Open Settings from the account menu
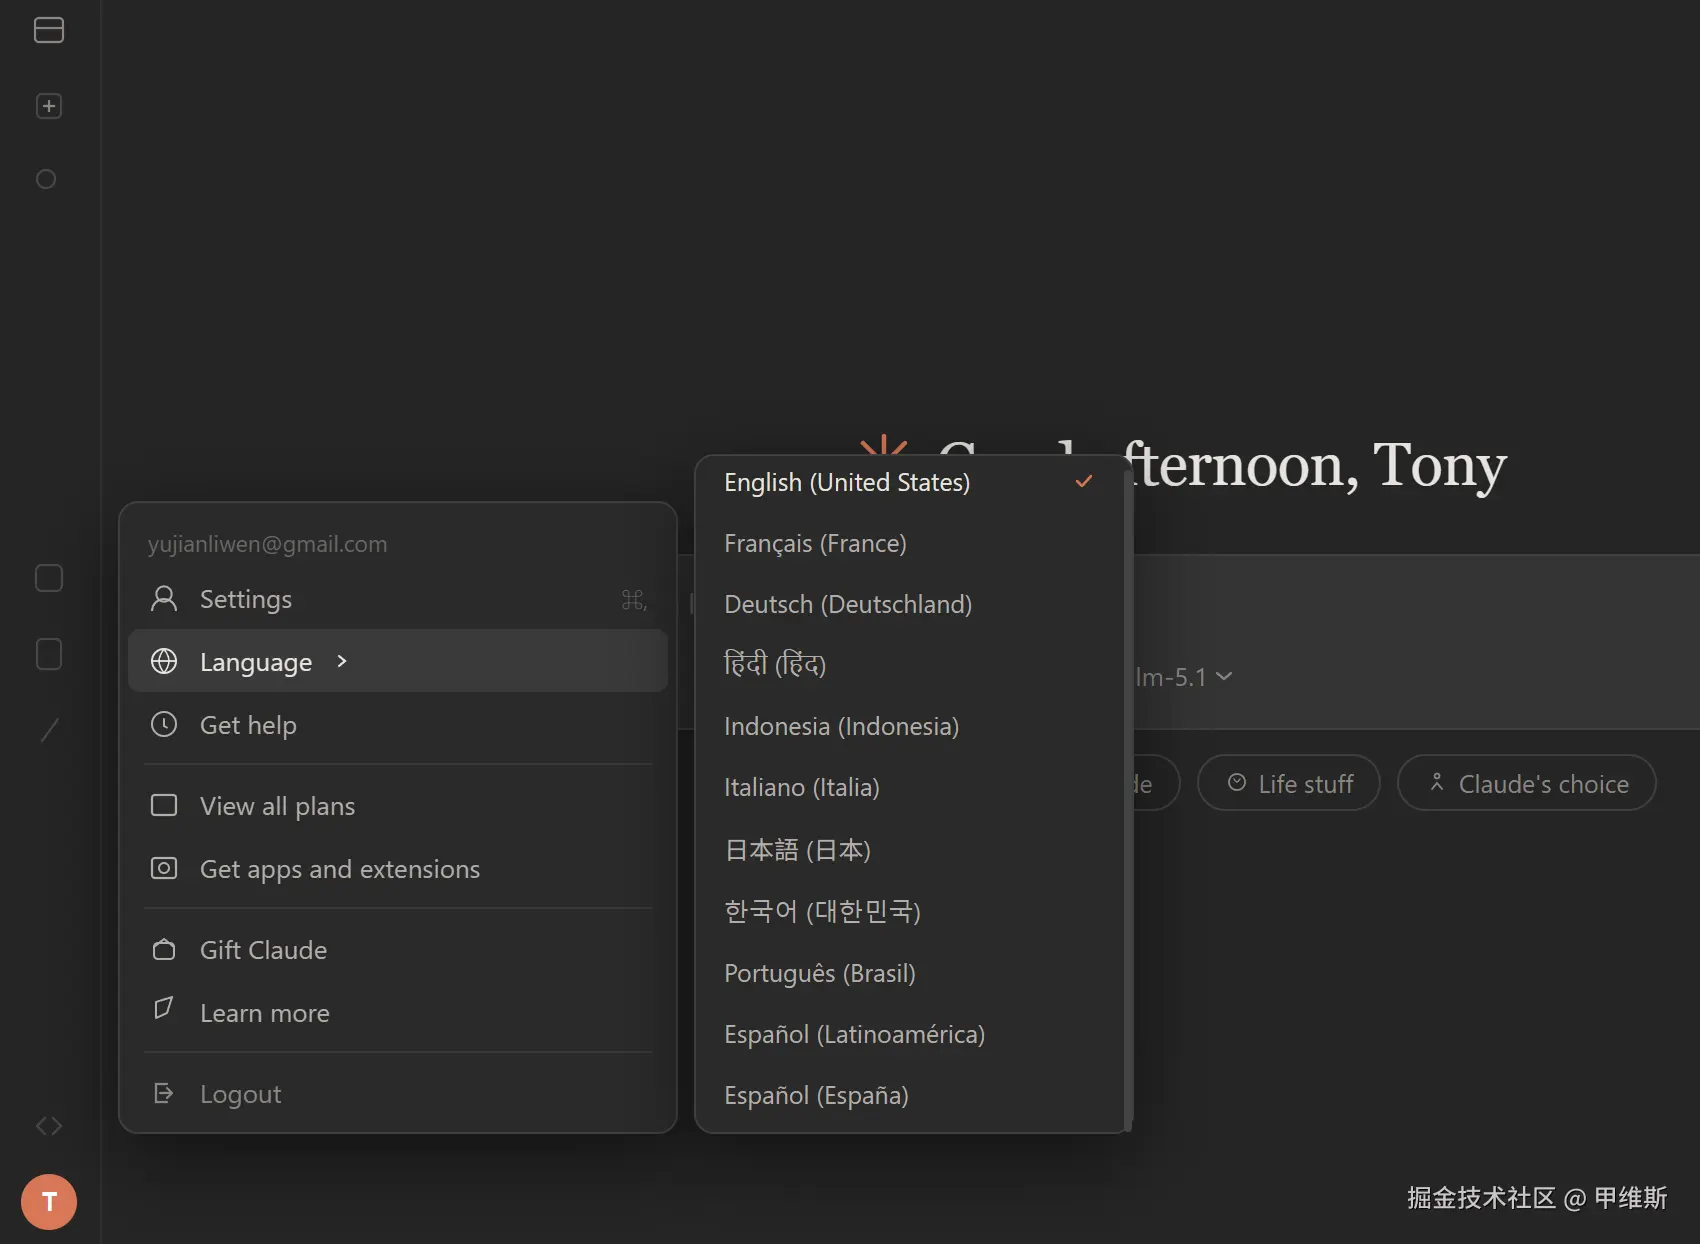The image size is (1700, 1244). point(398,599)
